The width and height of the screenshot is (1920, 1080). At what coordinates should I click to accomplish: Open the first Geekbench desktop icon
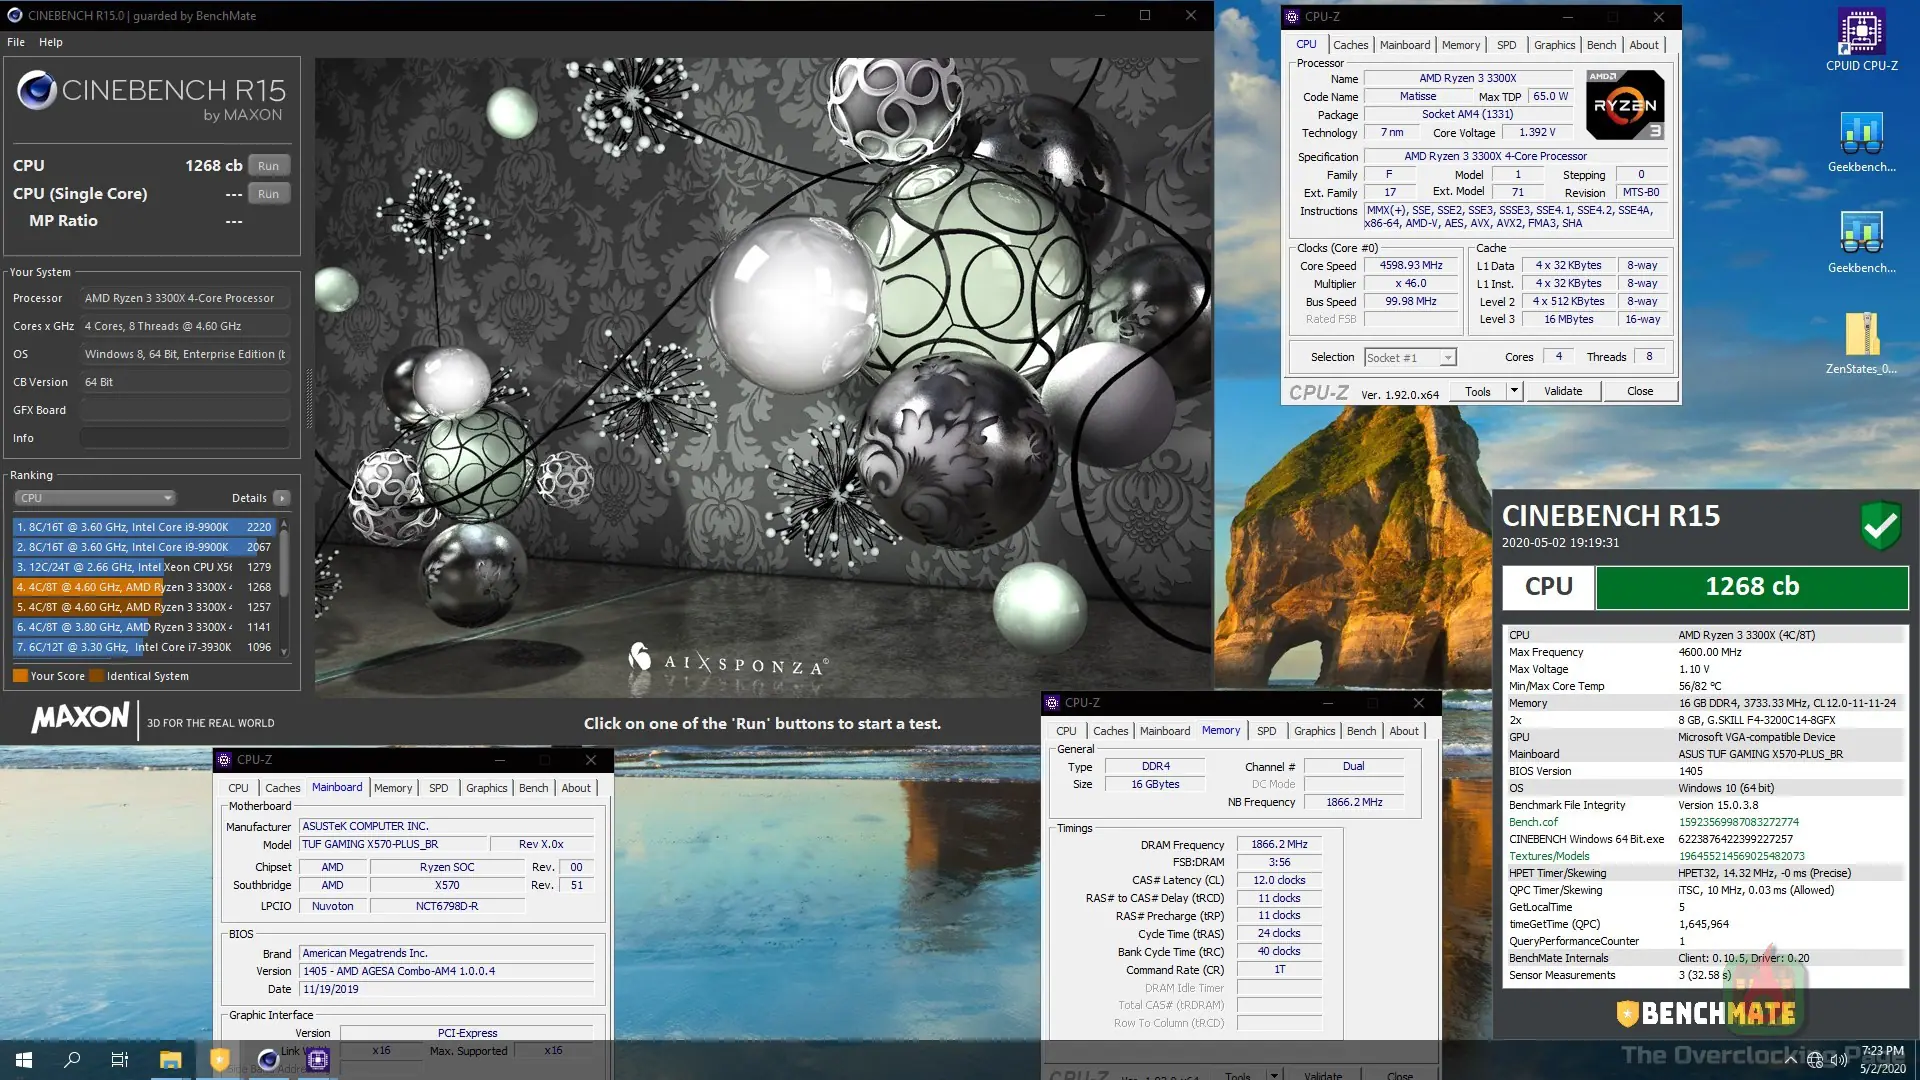pos(1861,141)
